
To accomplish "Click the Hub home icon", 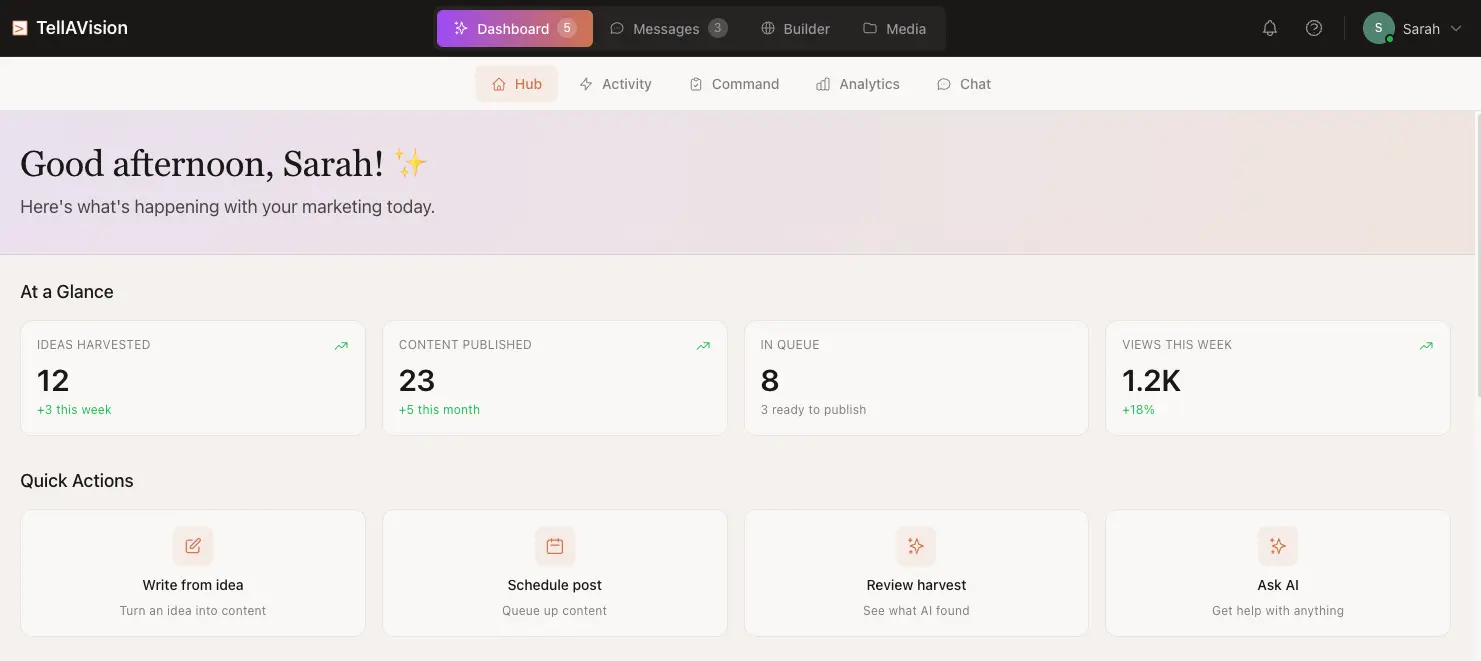I will point(497,84).
